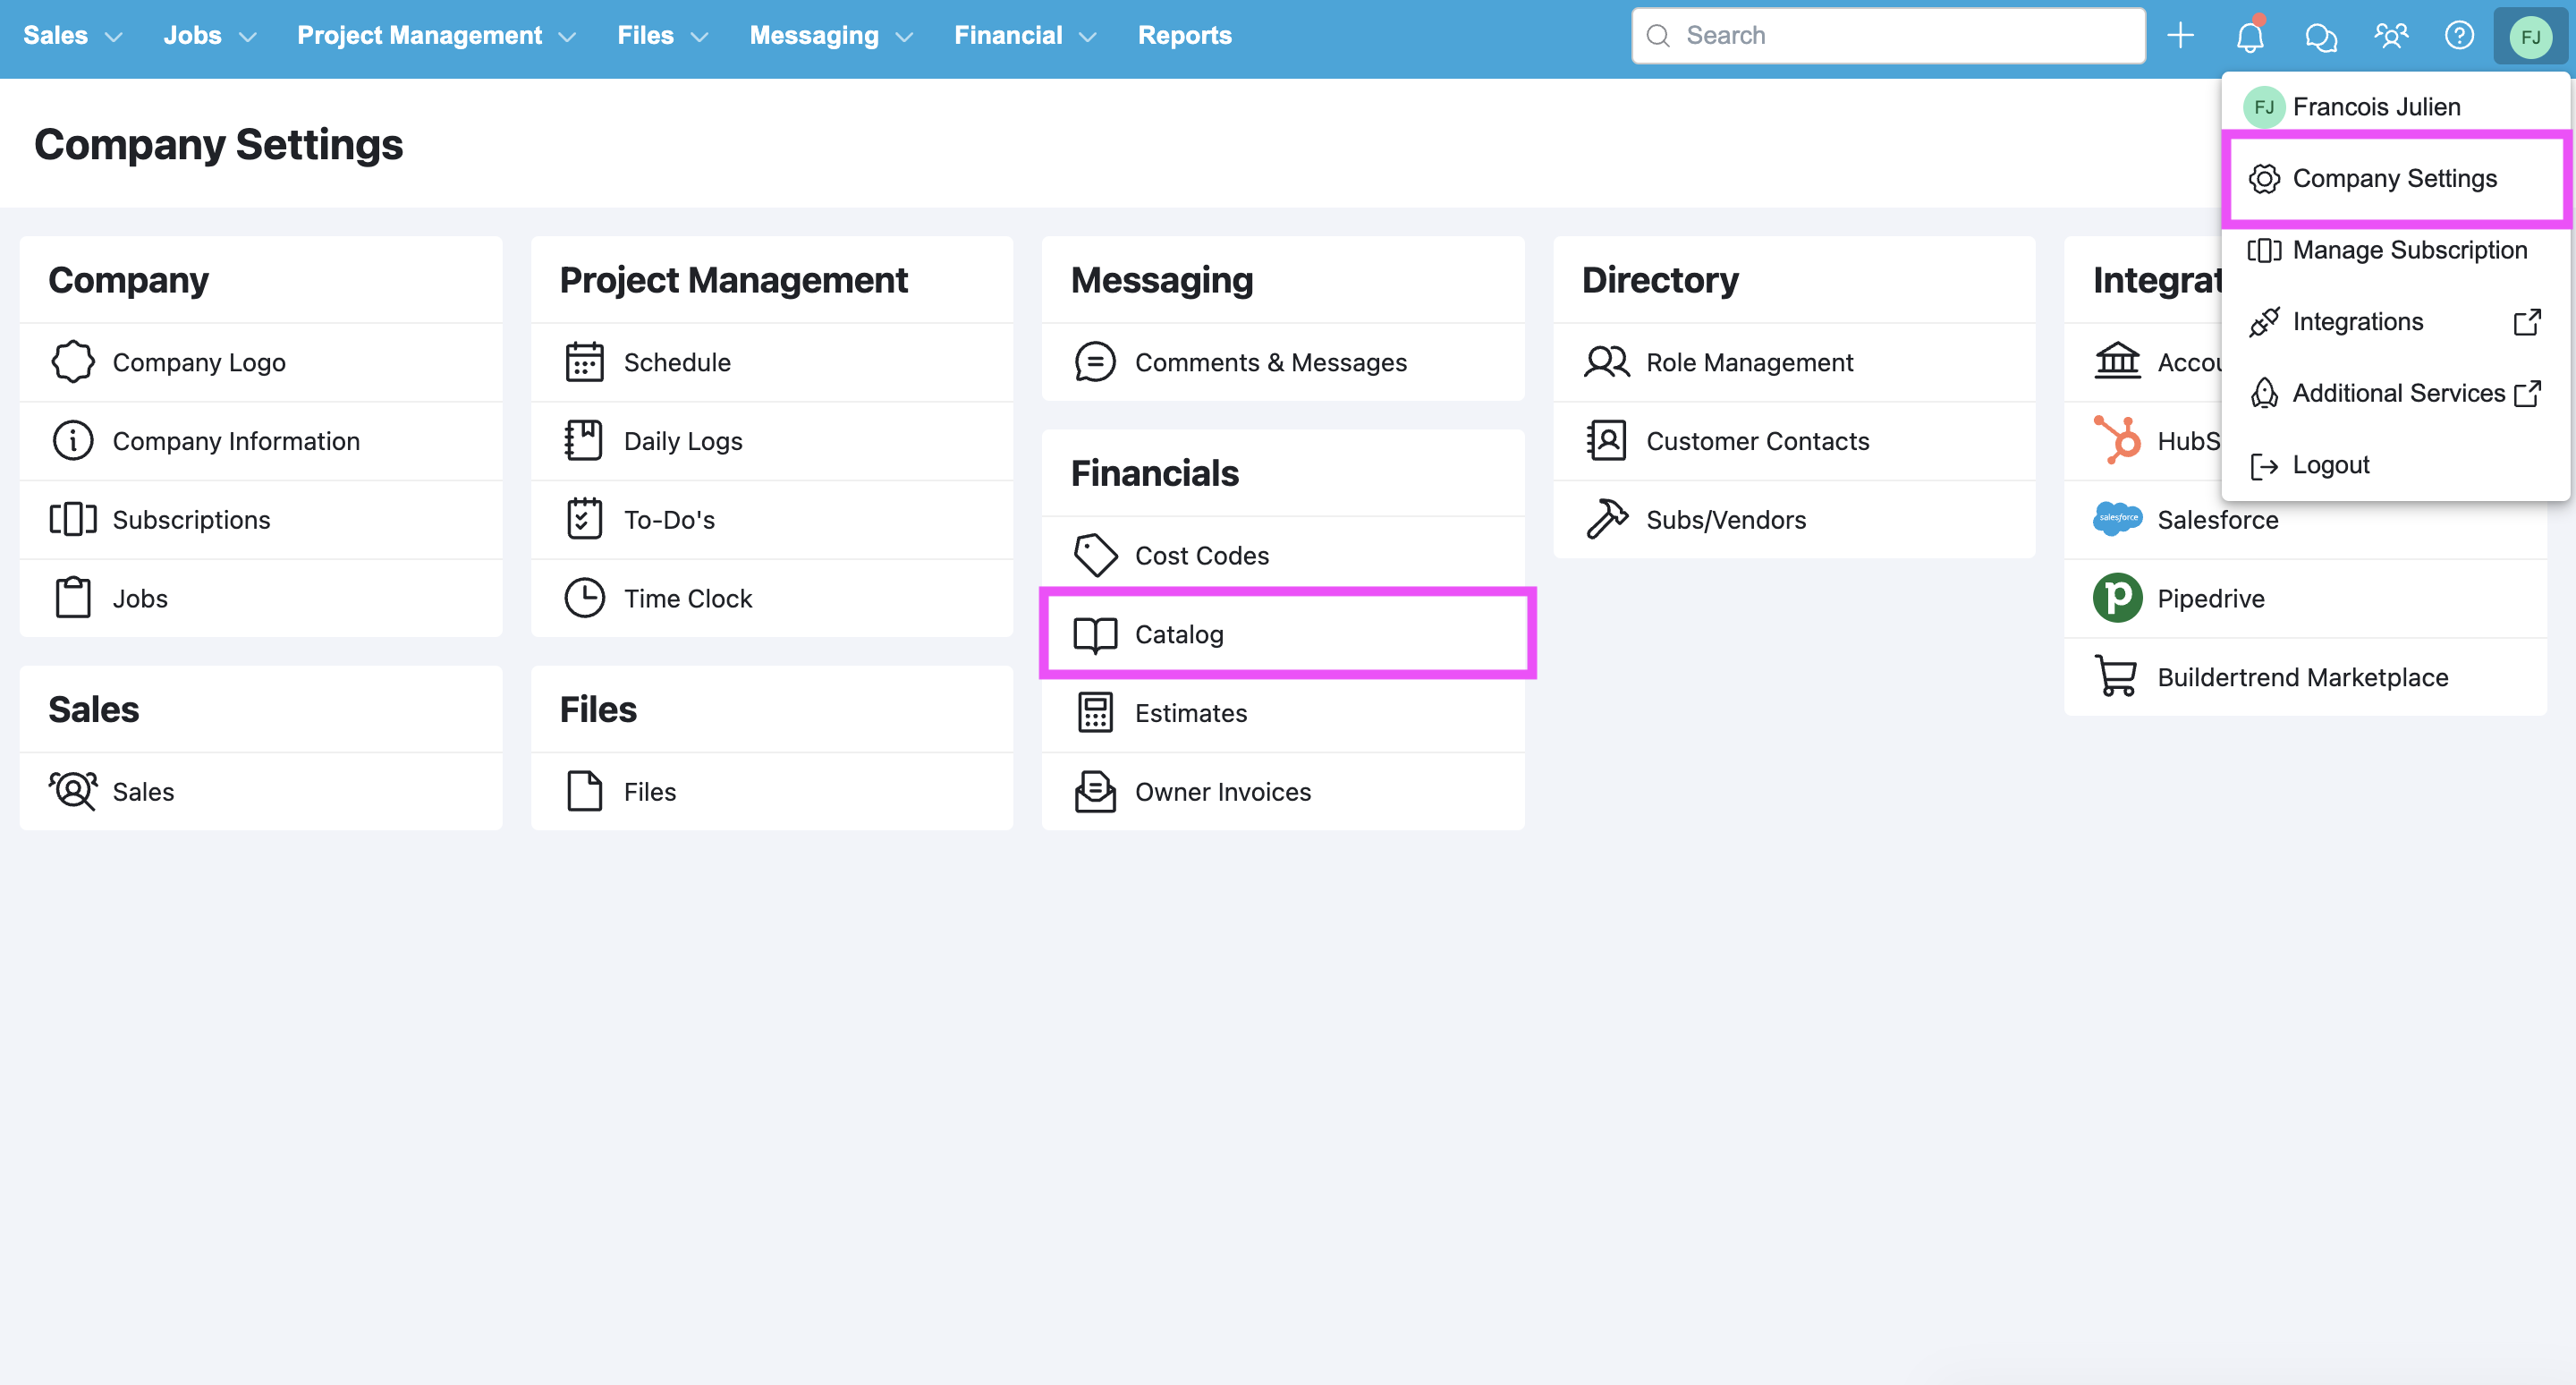Choose Logout from the user menu
The height and width of the screenshot is (1385, 2576).
coord(2330,465)
